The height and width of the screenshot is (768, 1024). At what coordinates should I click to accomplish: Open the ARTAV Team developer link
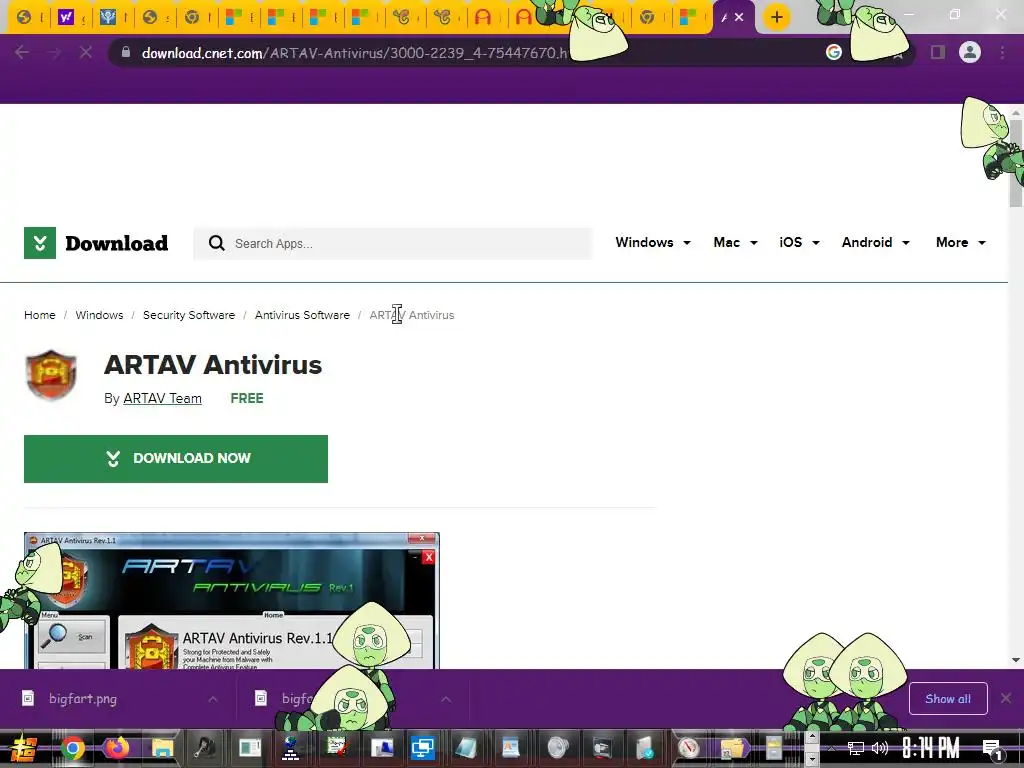click(163, 398)
